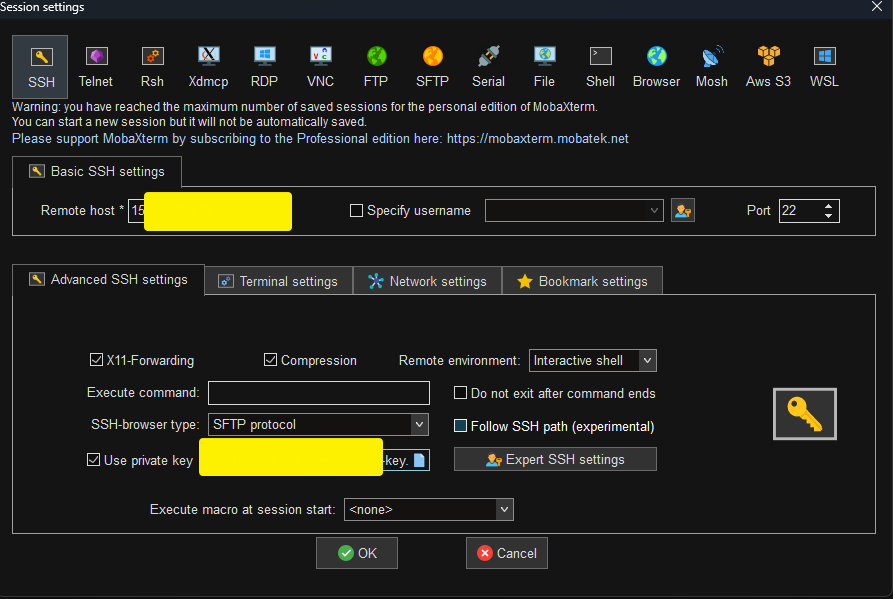This screenshot has width=893, height=599.
Task: Enable Follow SSH path (experimental)
Action: [460, 426]
